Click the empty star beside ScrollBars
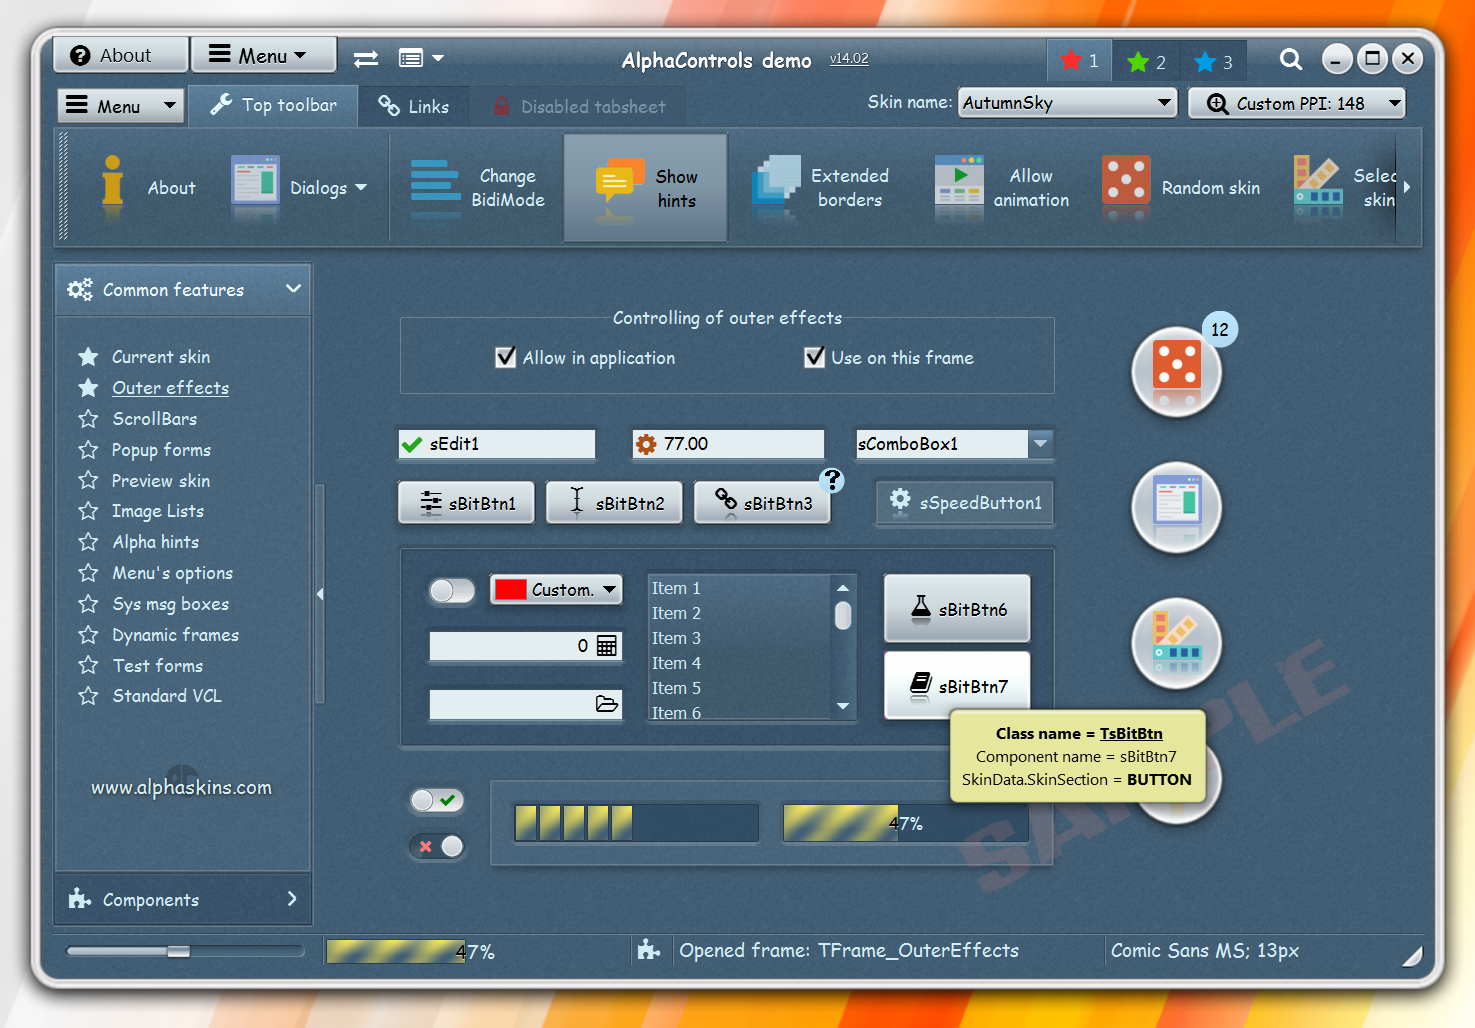The image size is (1475, 1028). [x=88, y=419]
